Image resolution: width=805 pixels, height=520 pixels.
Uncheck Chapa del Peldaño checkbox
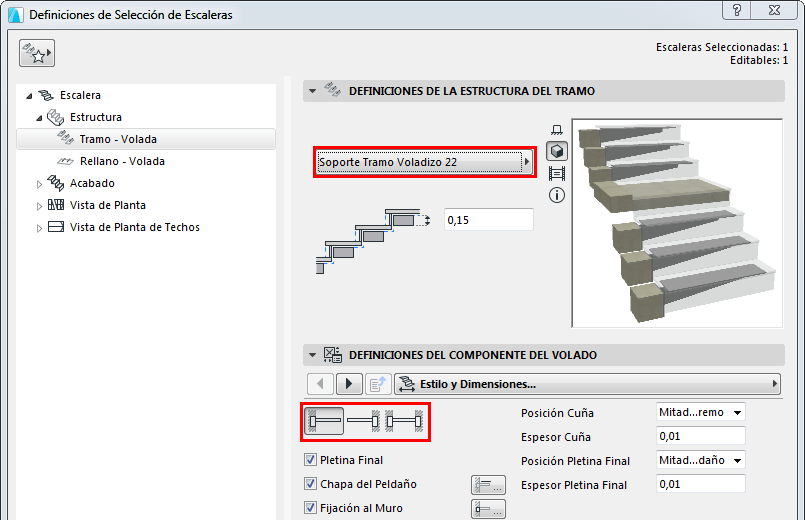pyautogui.click(x=310, y=484)
